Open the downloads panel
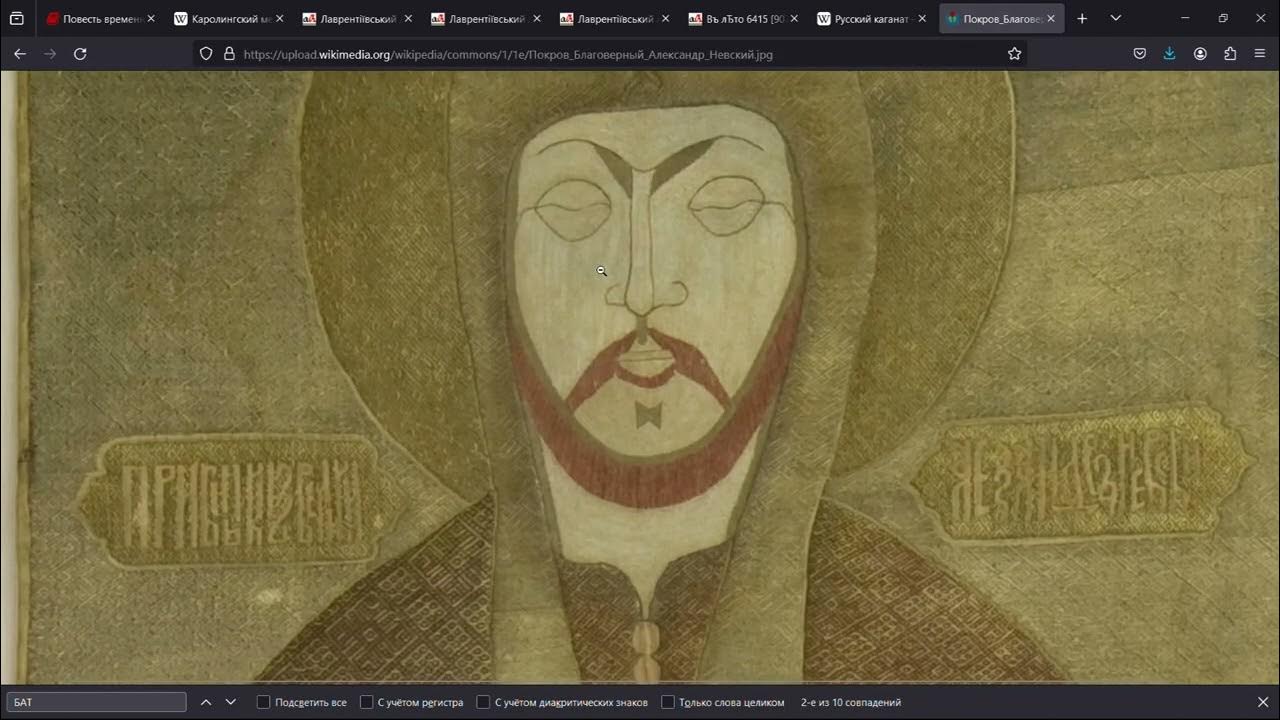 tap(1170, 54)
